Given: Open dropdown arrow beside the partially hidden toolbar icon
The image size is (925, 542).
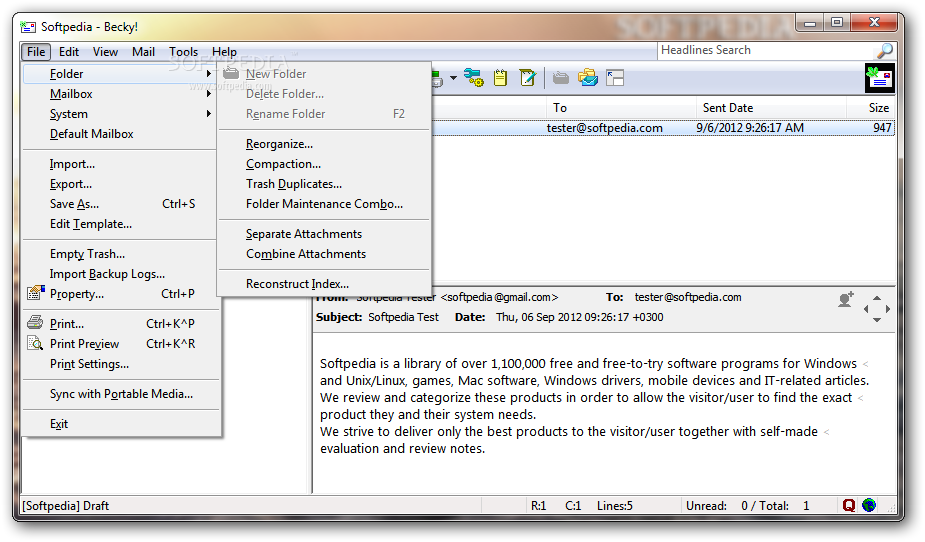Looking at the screenshot, I should [453, 78].
